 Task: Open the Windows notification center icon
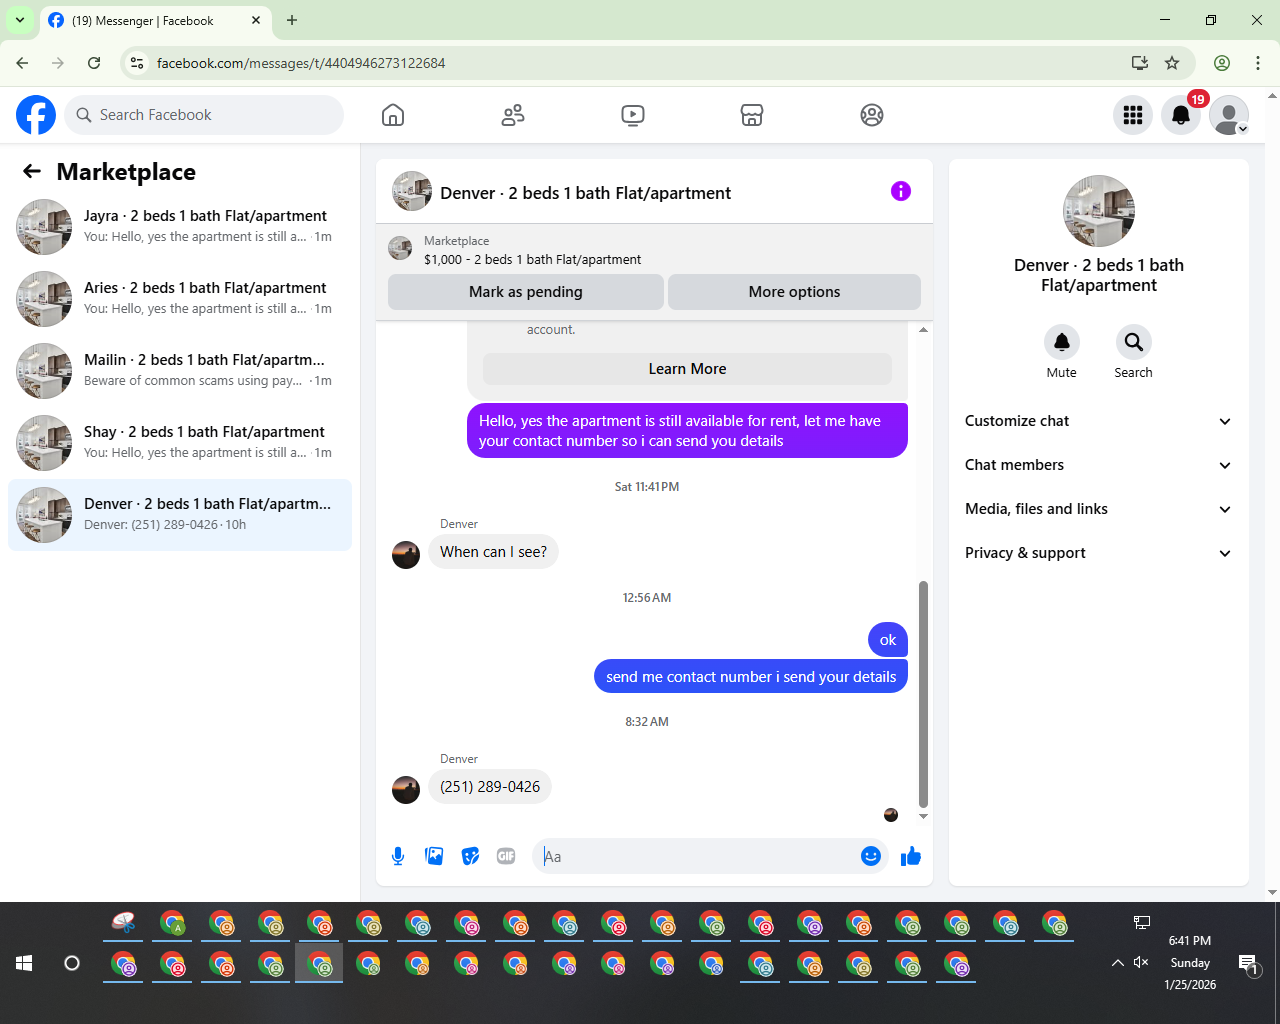(x=1248, y=963)
